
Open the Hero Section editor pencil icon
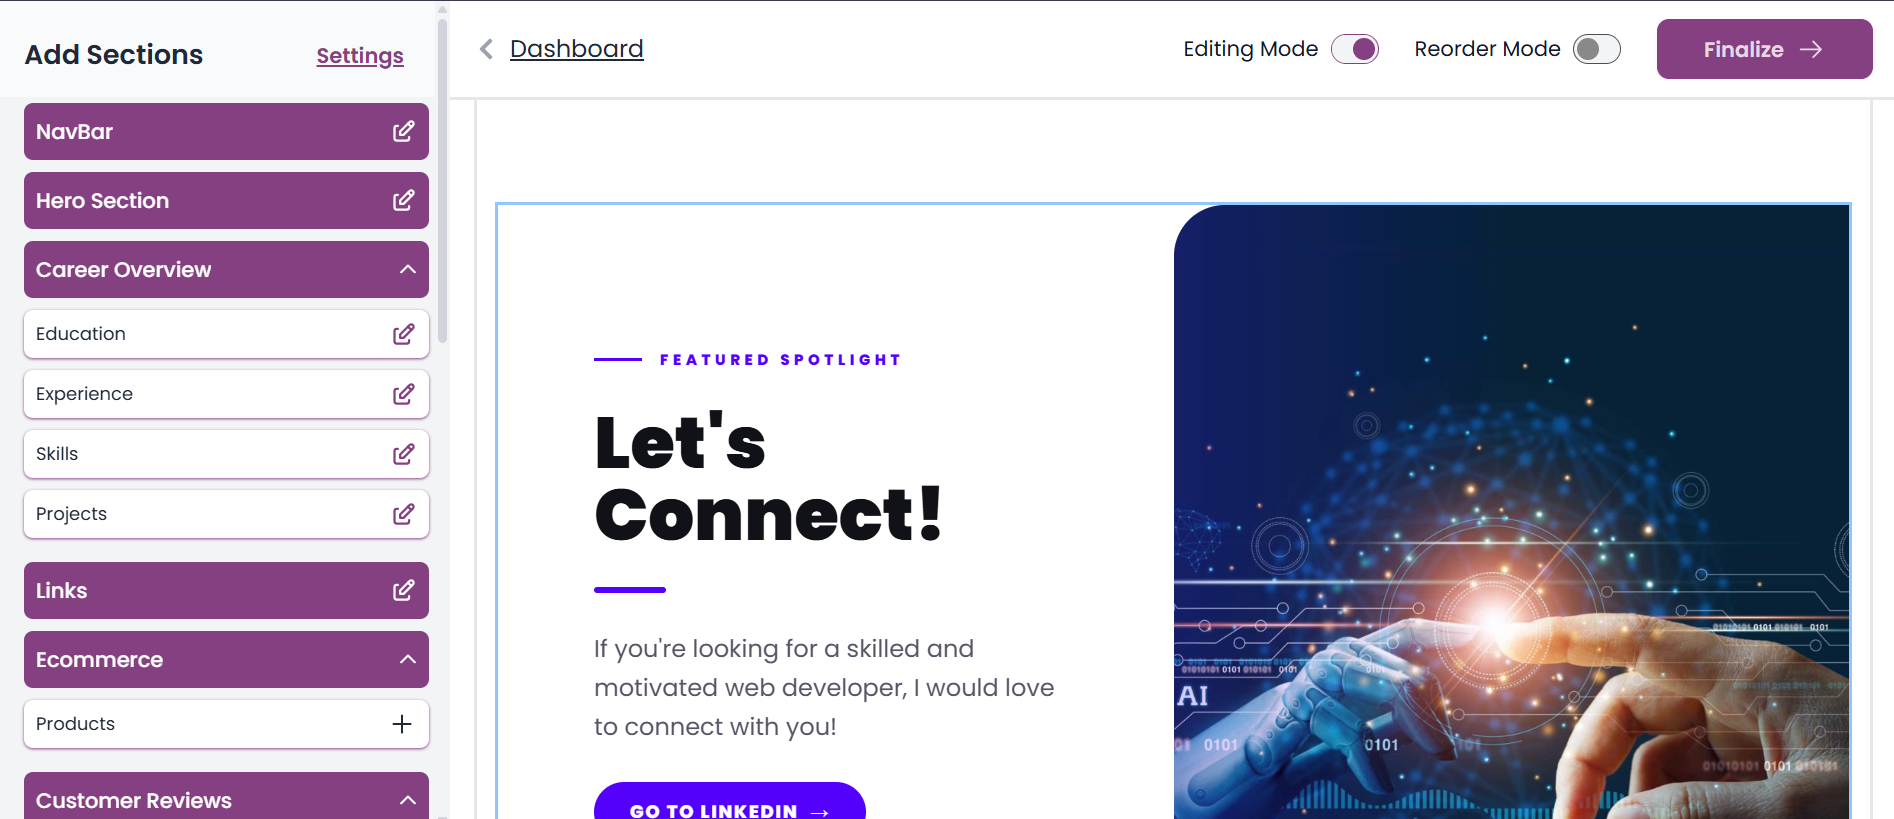(404, 200)
